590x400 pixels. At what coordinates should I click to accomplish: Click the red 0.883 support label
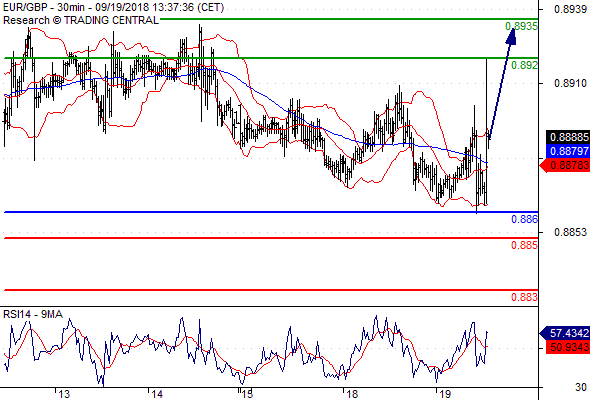[525, 297]
